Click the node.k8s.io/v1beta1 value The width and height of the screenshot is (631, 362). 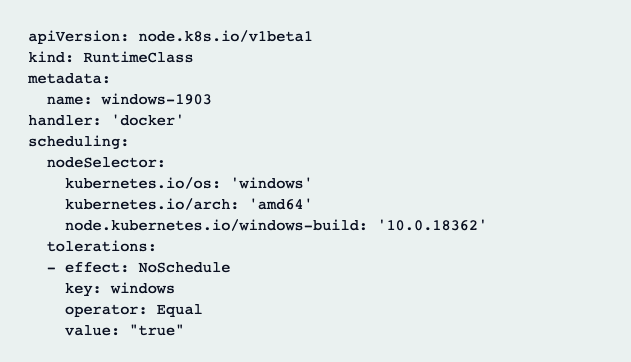click(x=225, y=37)
